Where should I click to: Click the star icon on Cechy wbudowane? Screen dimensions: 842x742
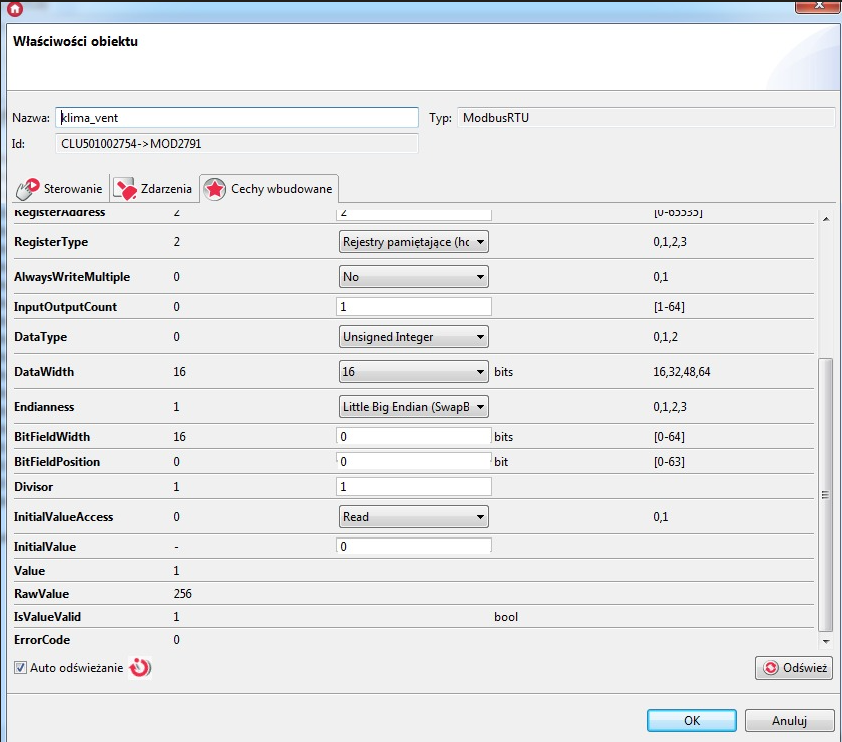click(215, 188)
